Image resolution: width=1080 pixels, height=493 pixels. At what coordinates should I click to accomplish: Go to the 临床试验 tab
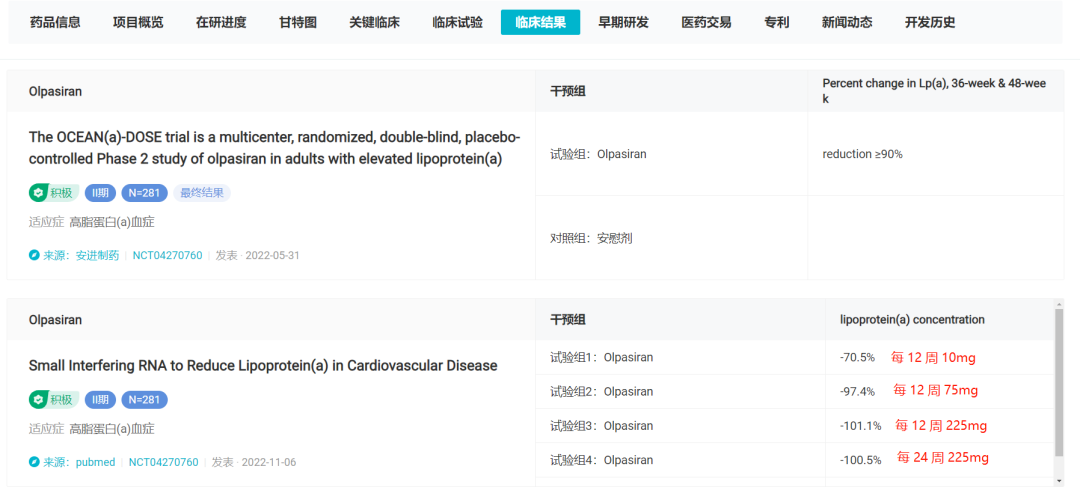(457, 22)
